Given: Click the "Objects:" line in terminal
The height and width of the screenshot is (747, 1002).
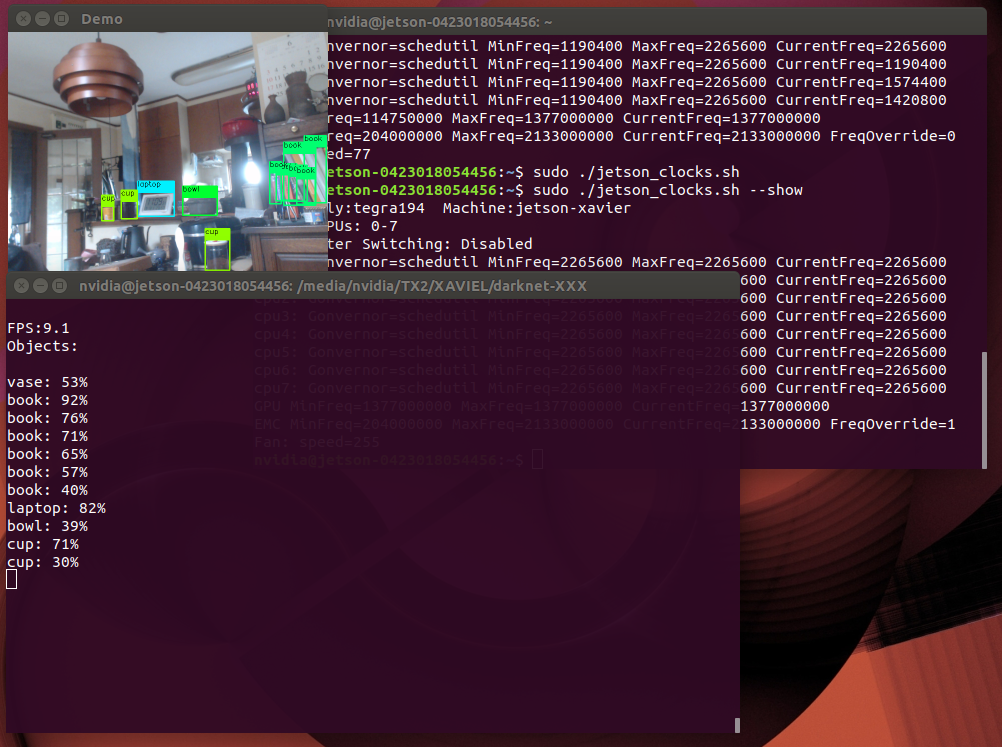Looking at the screenshot, I should 42,346.
